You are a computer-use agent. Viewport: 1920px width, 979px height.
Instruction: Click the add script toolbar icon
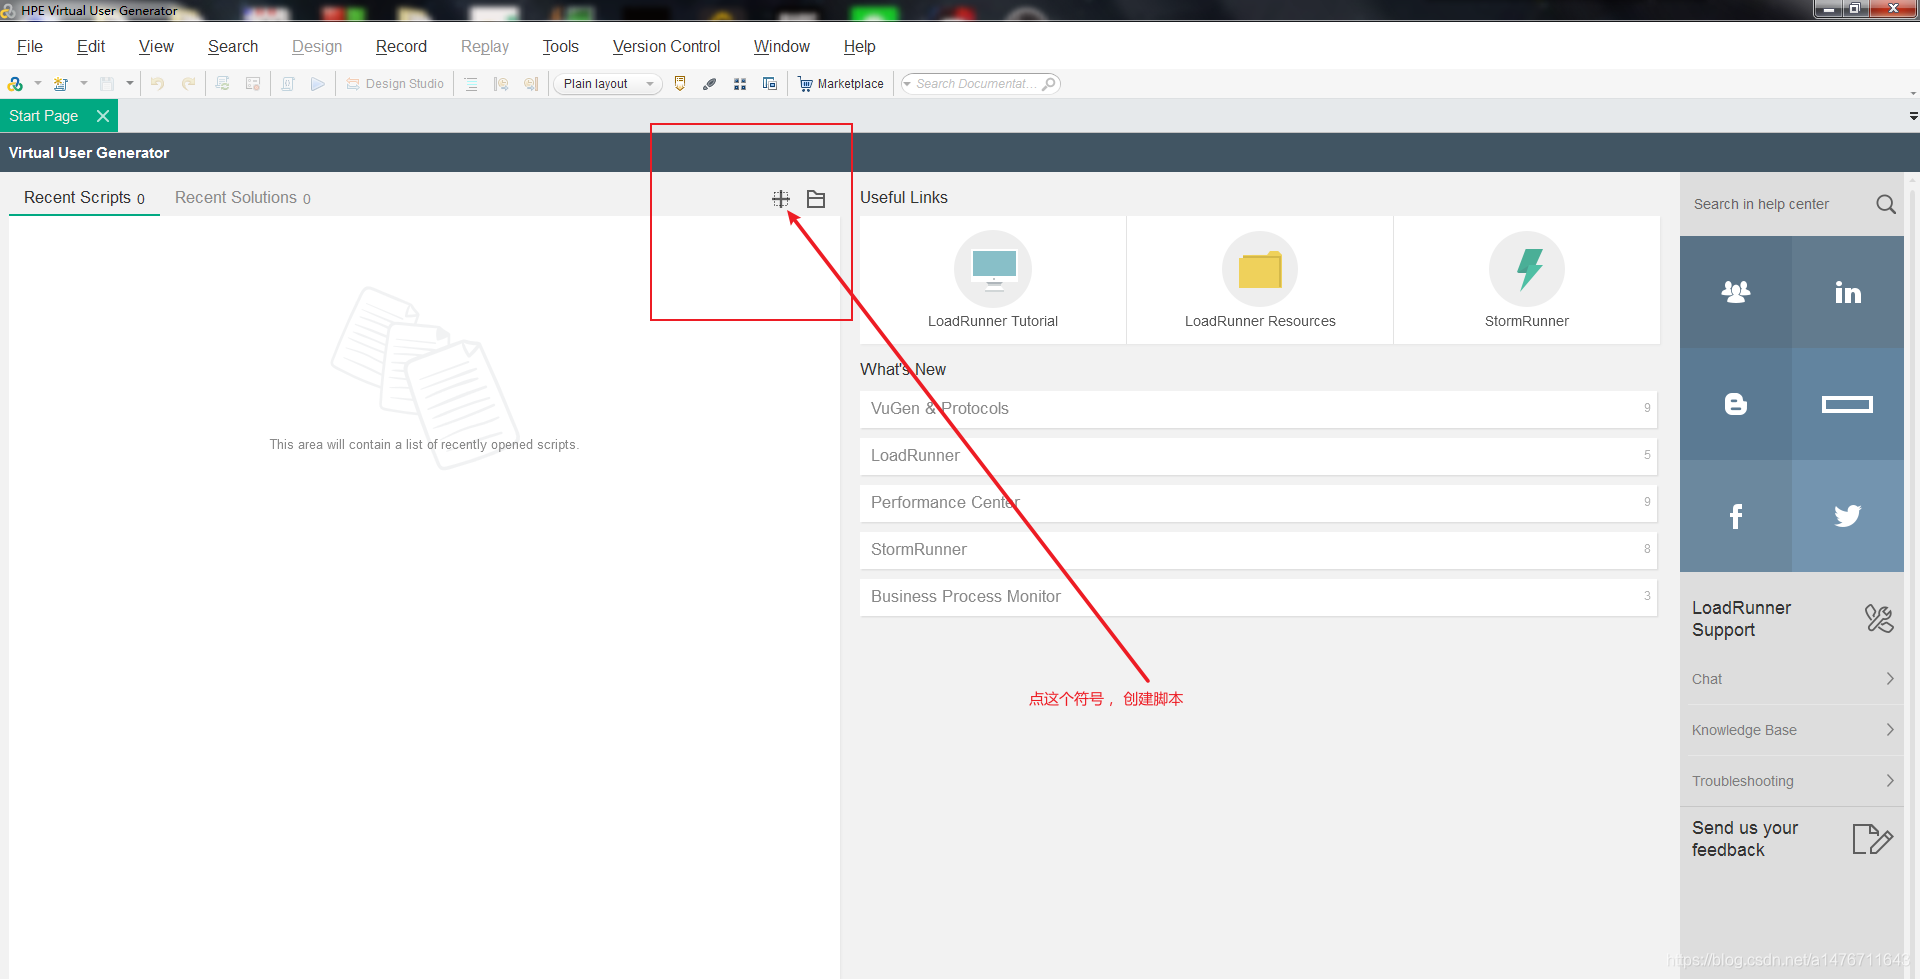[61, 84]
